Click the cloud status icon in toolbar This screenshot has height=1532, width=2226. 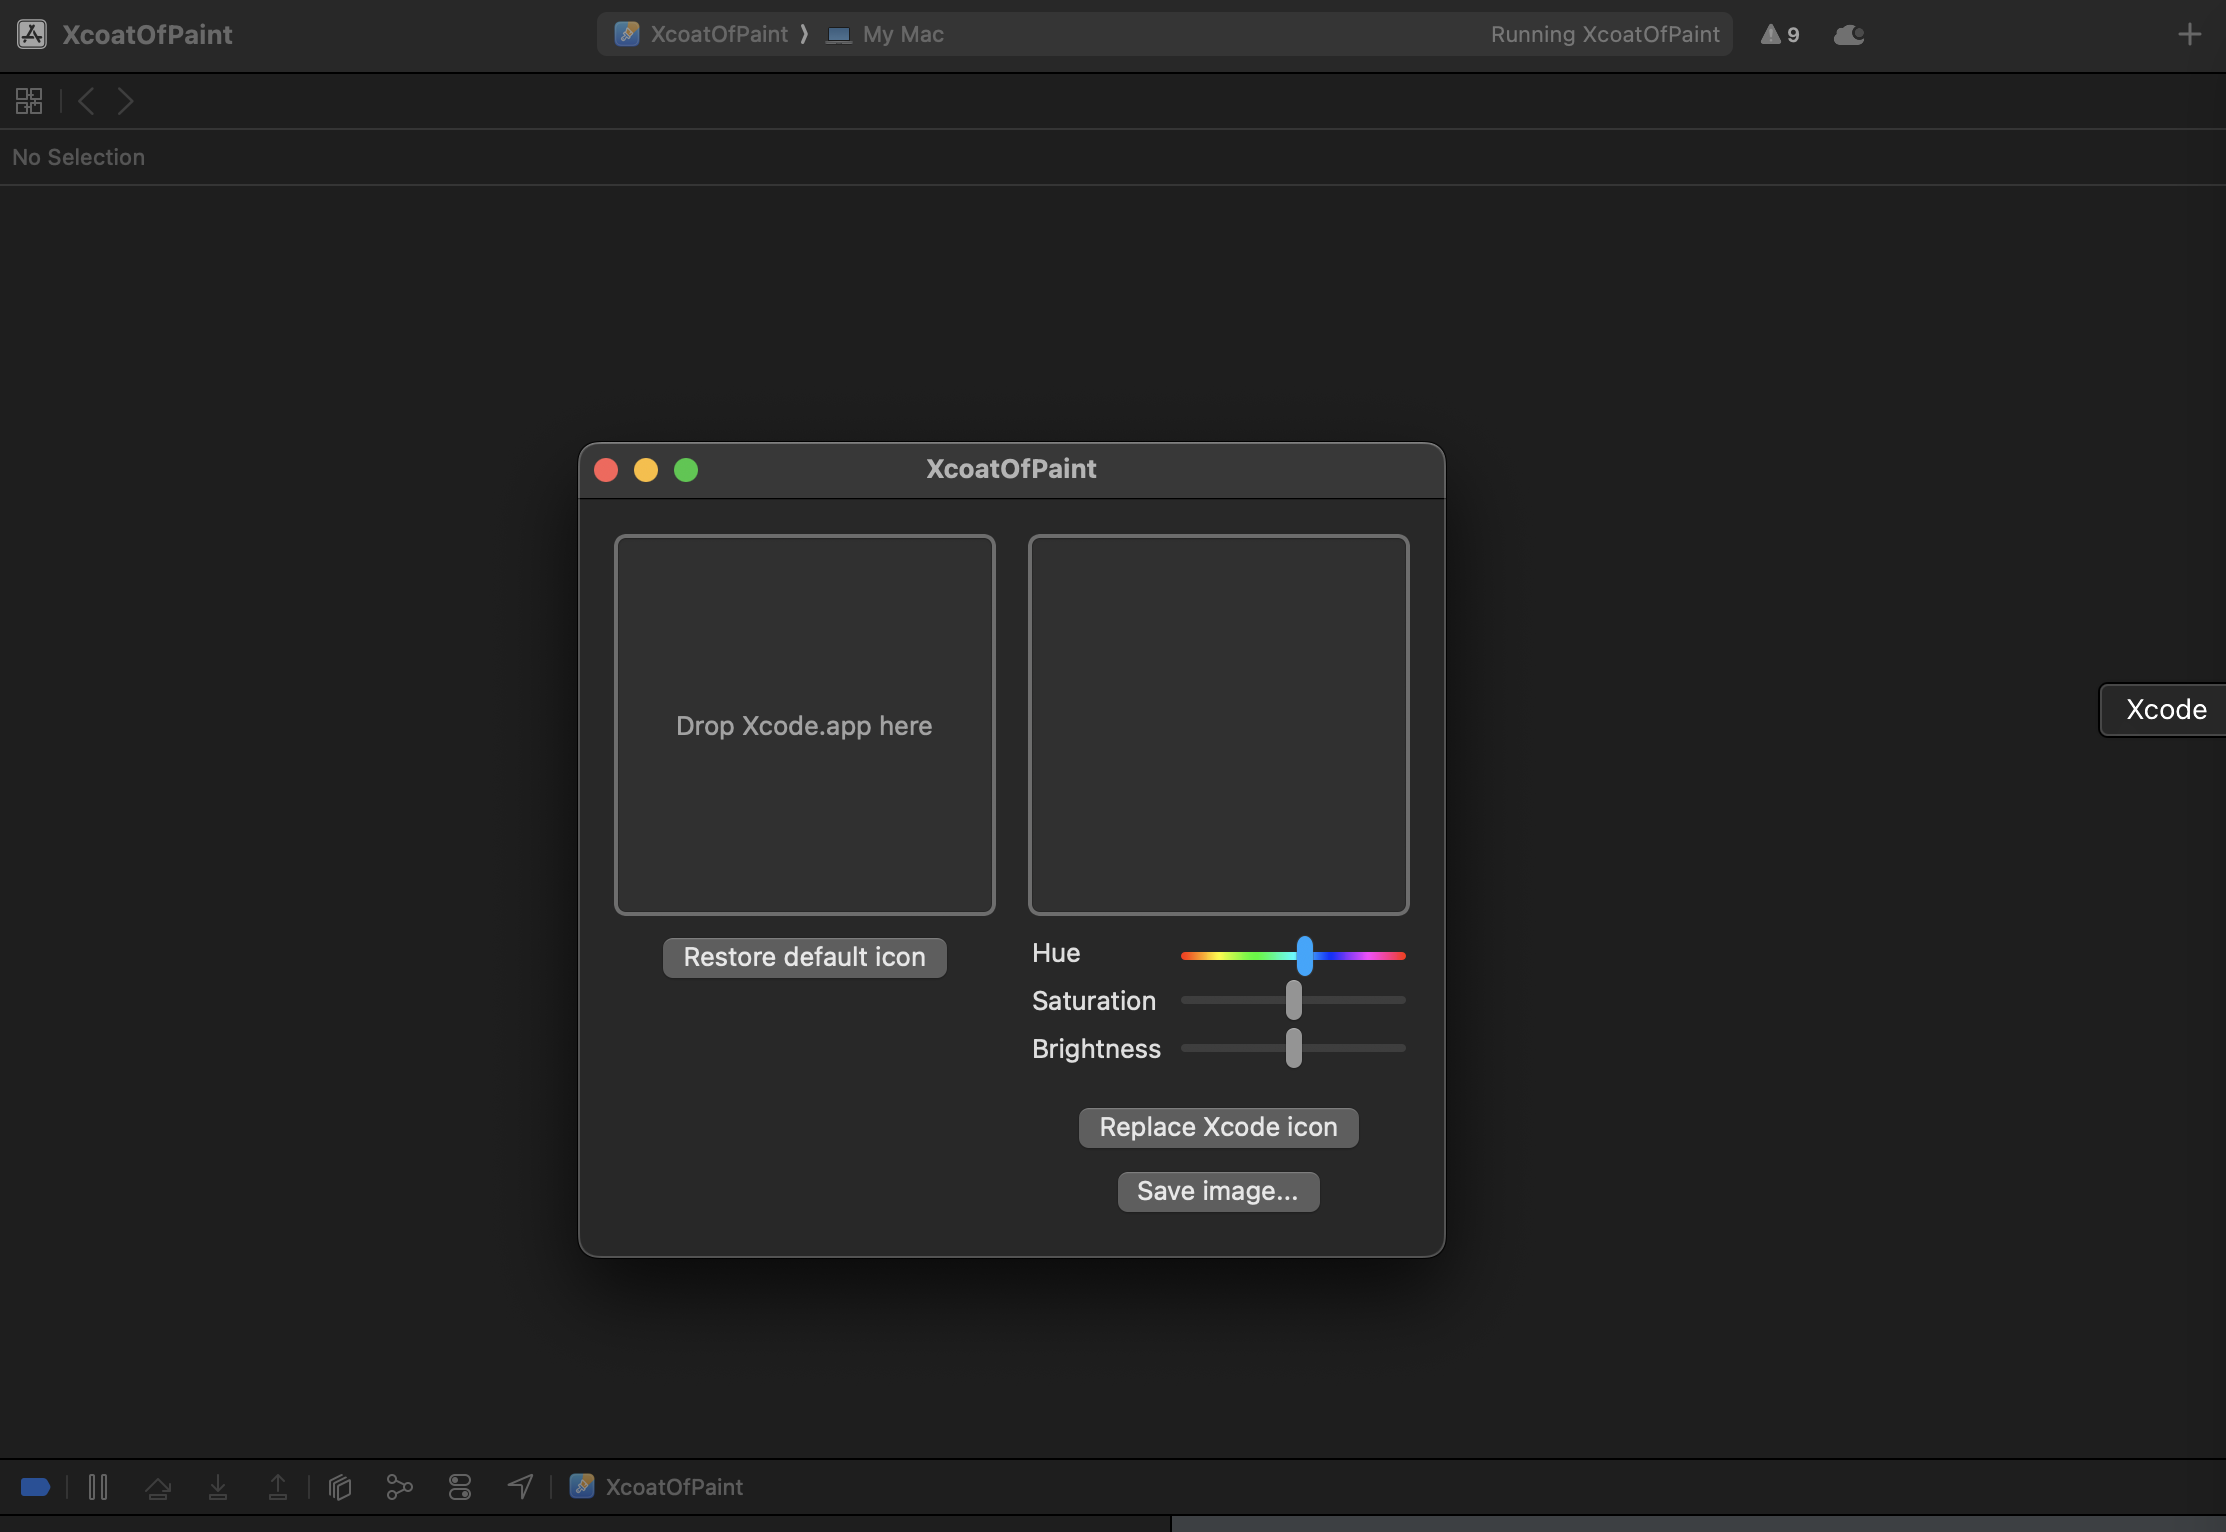tap(1848, 35)
